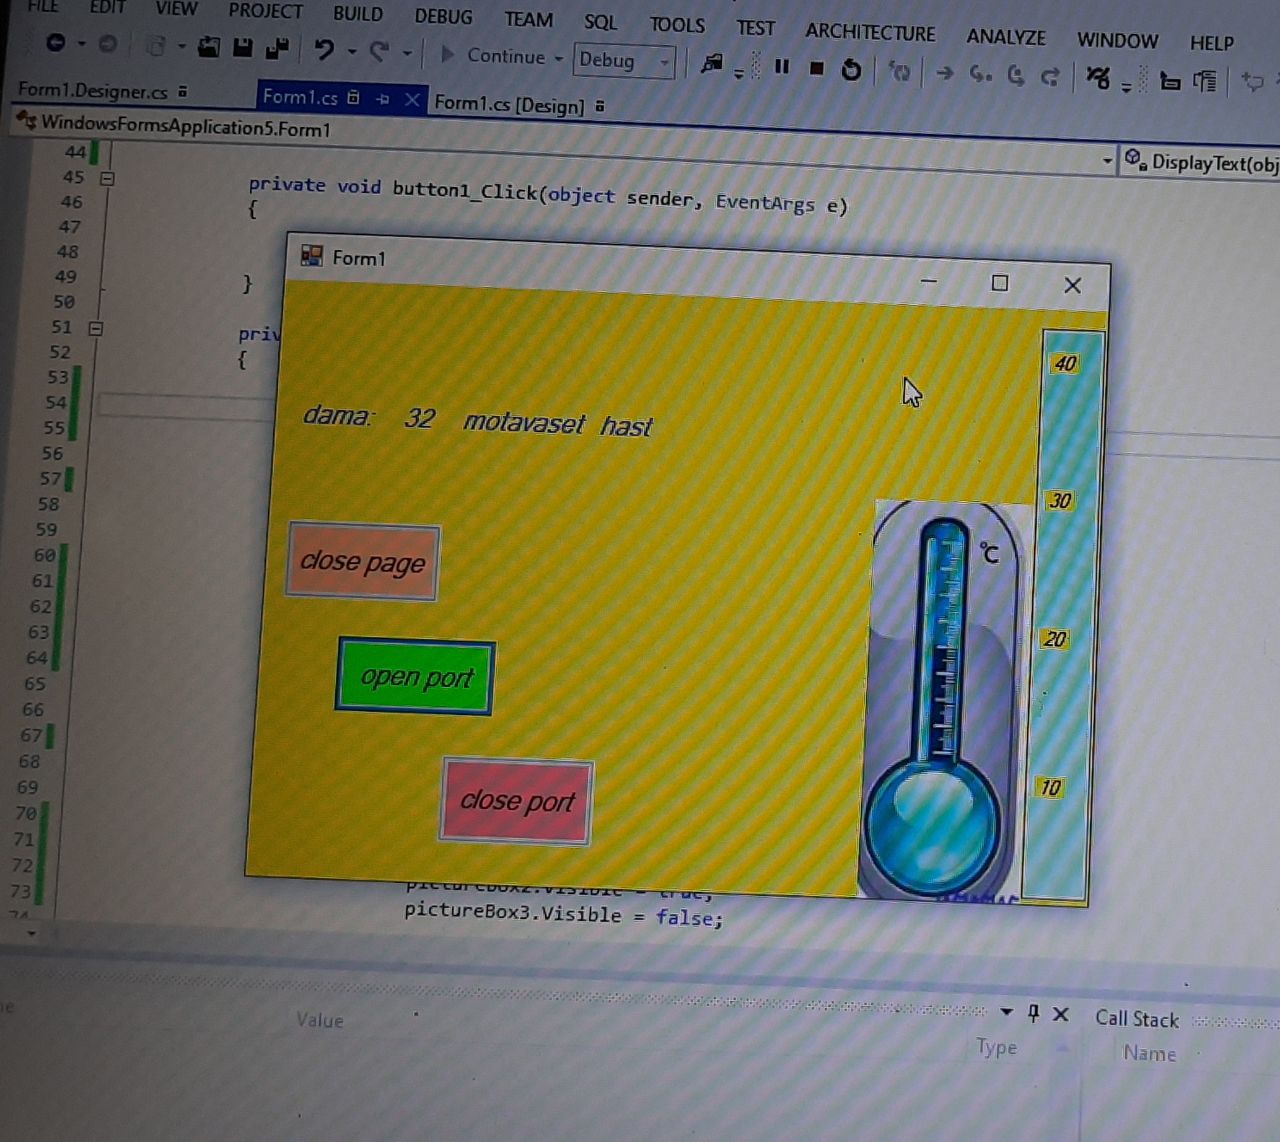1280x1142 pixels.
Task: Click the Type column header
Action: (996, 1047)
